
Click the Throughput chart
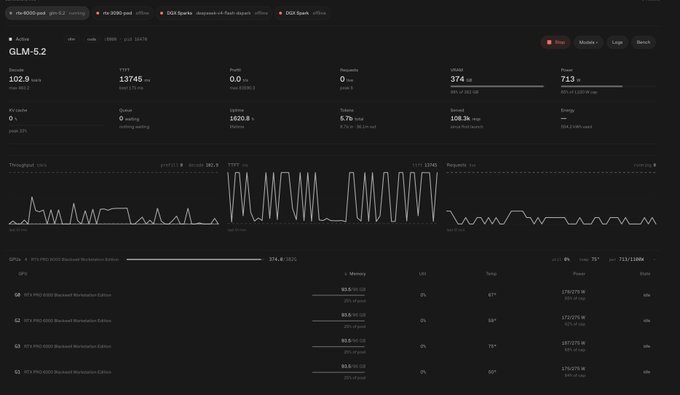(x=114, y=198)
